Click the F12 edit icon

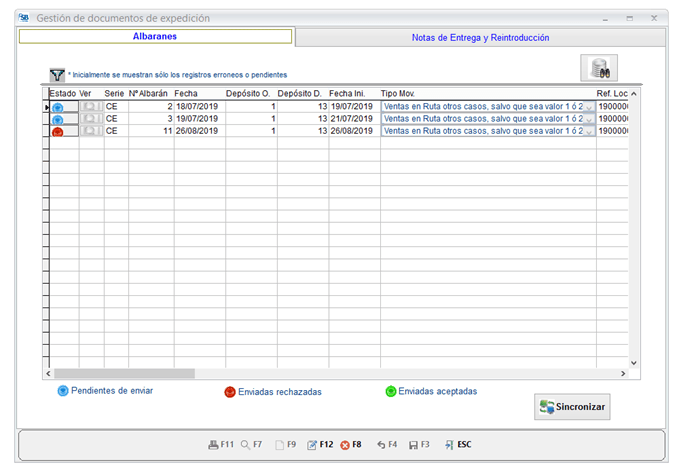(x=312, y=444)
